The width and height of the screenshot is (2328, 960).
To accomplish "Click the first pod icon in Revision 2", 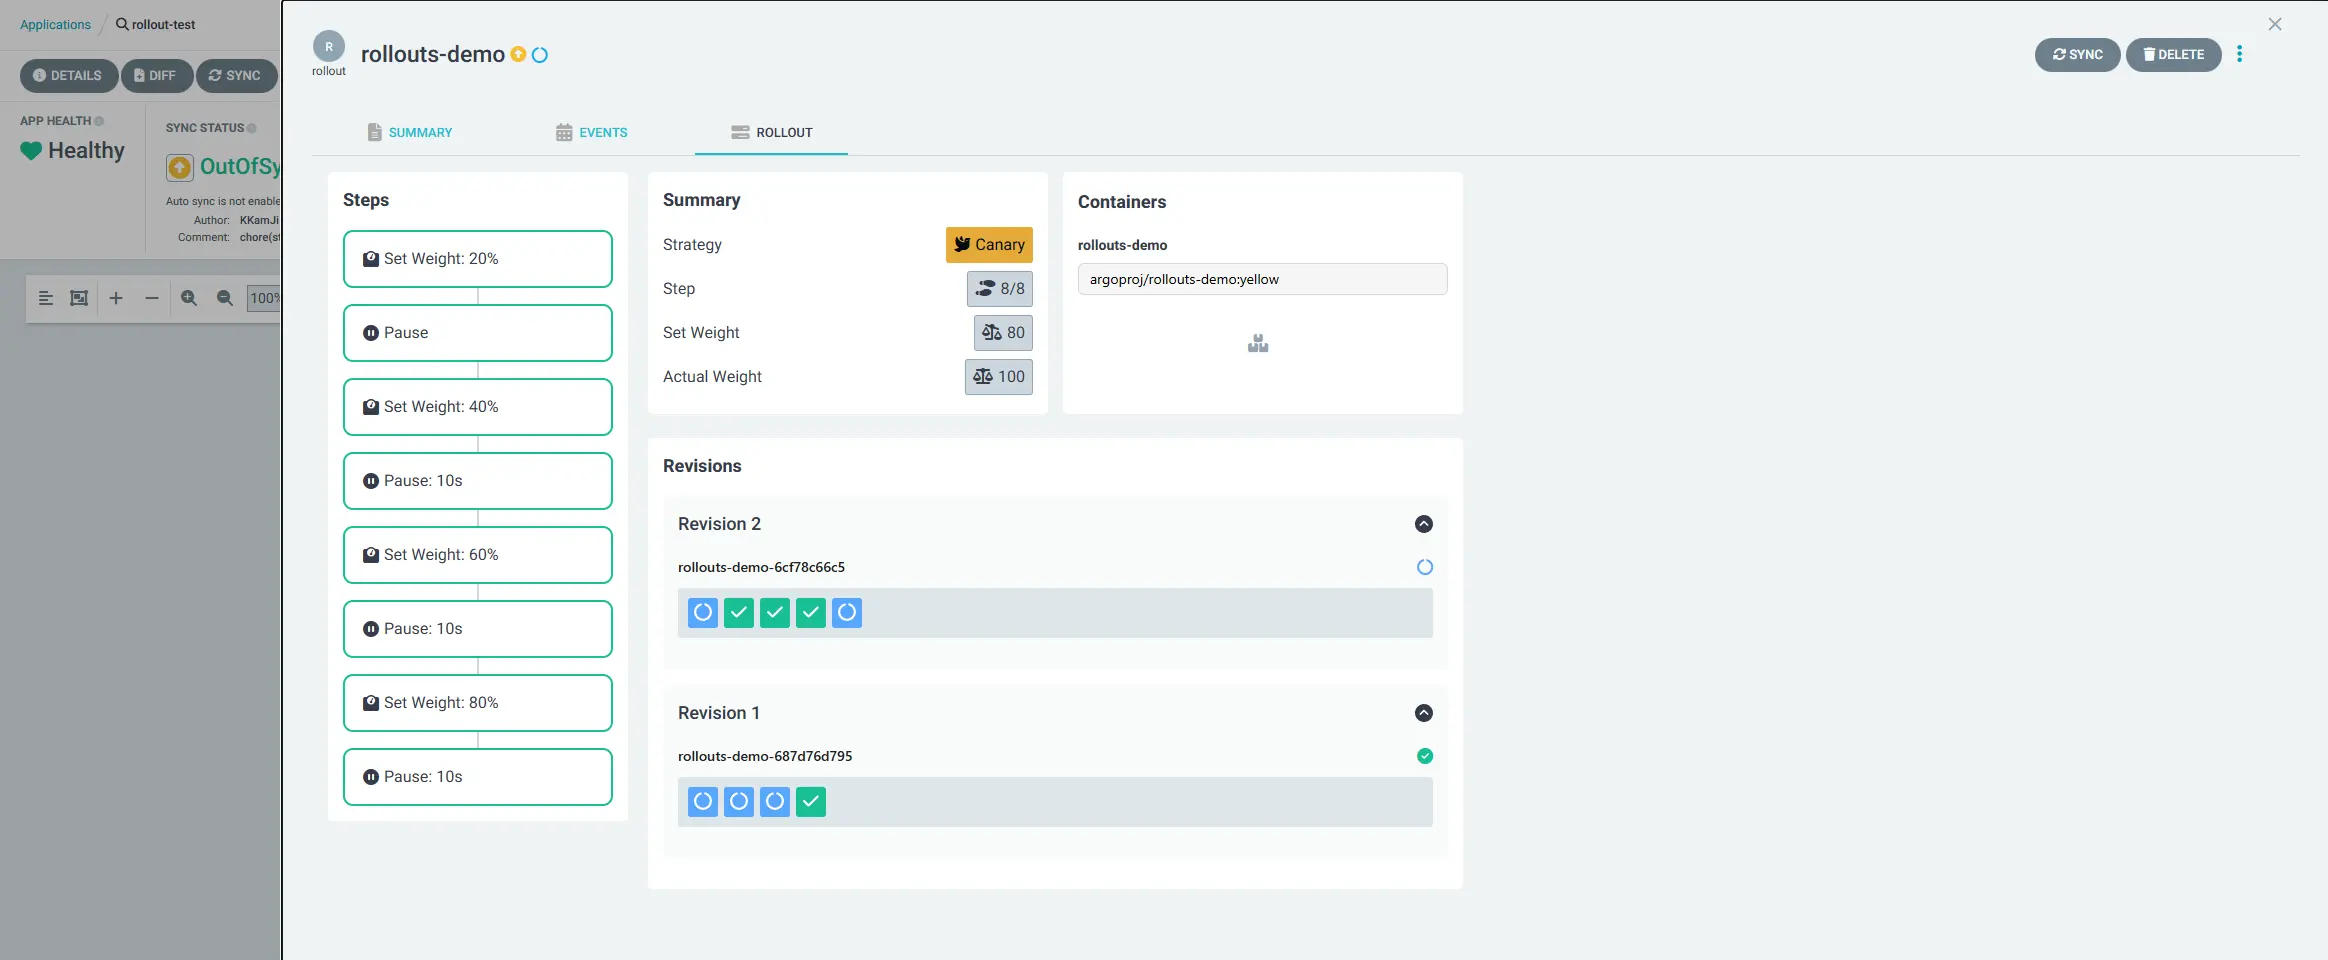I will coord(703,612).
